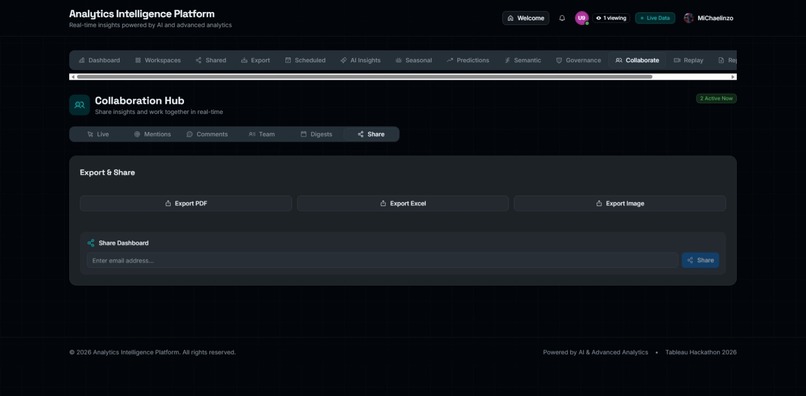Image resolution: width=806 pixels, height=396 pixels.
Task: Switch to the Shared tab
Action: 211,60
